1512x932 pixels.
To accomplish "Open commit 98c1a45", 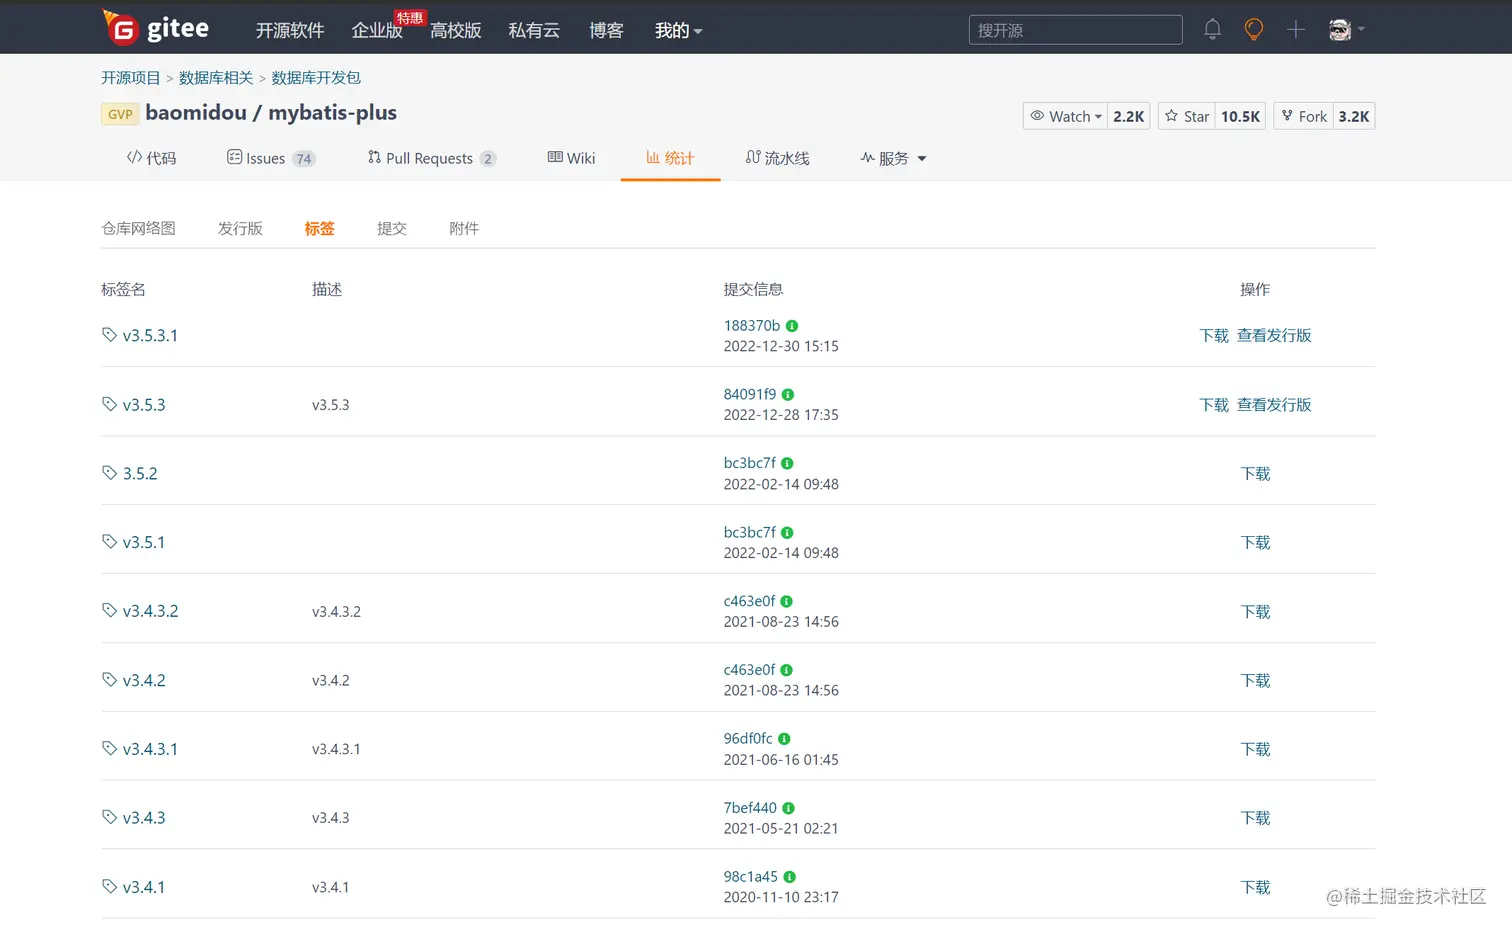I will tap(751, 877).
